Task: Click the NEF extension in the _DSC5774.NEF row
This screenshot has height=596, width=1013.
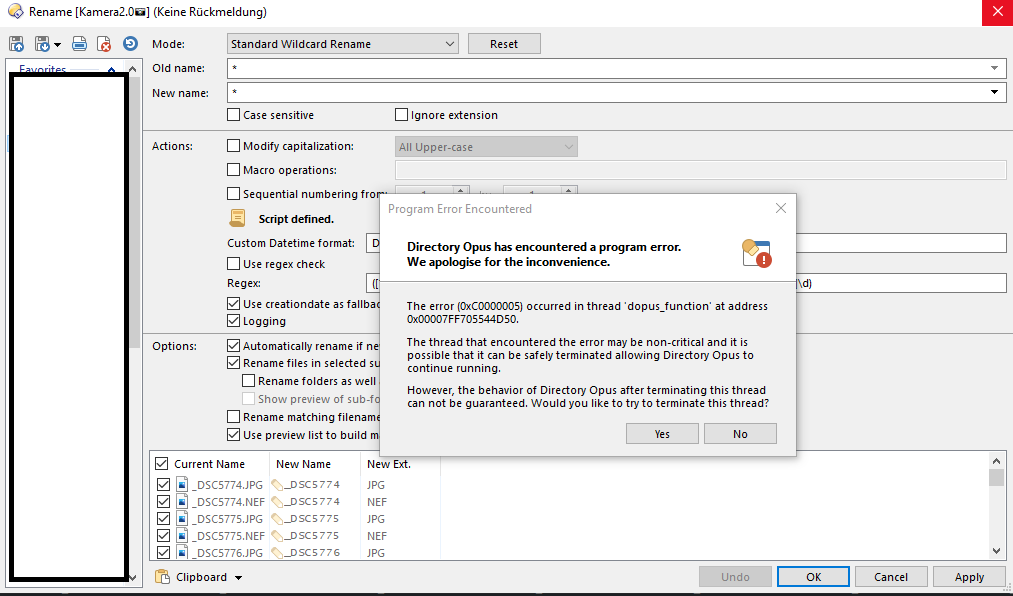Action: coord(377,502)
